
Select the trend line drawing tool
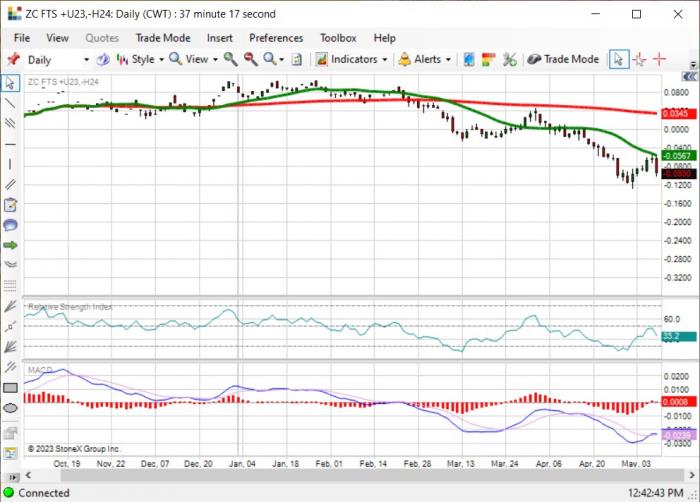pos(10,103)
